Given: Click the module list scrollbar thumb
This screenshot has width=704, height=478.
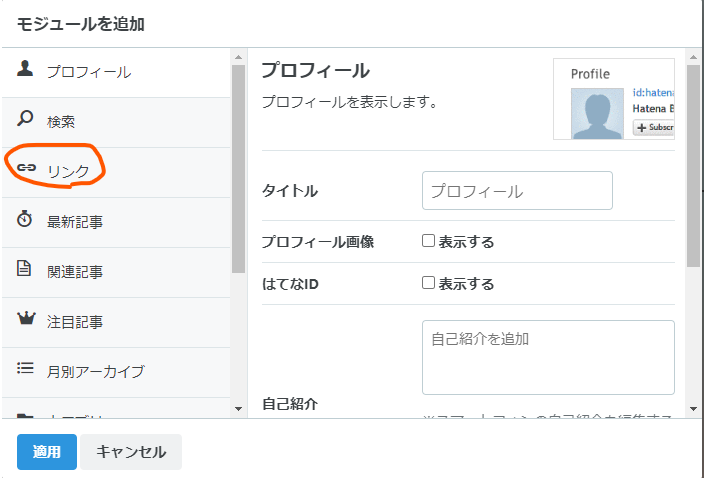Looking at the screenshot, I should point(238,169).
